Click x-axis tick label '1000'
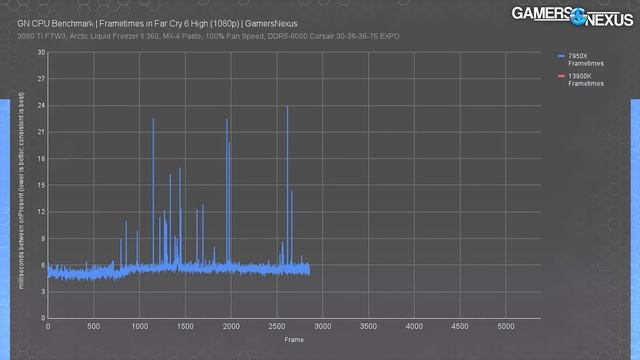 (x=140, y=327)
